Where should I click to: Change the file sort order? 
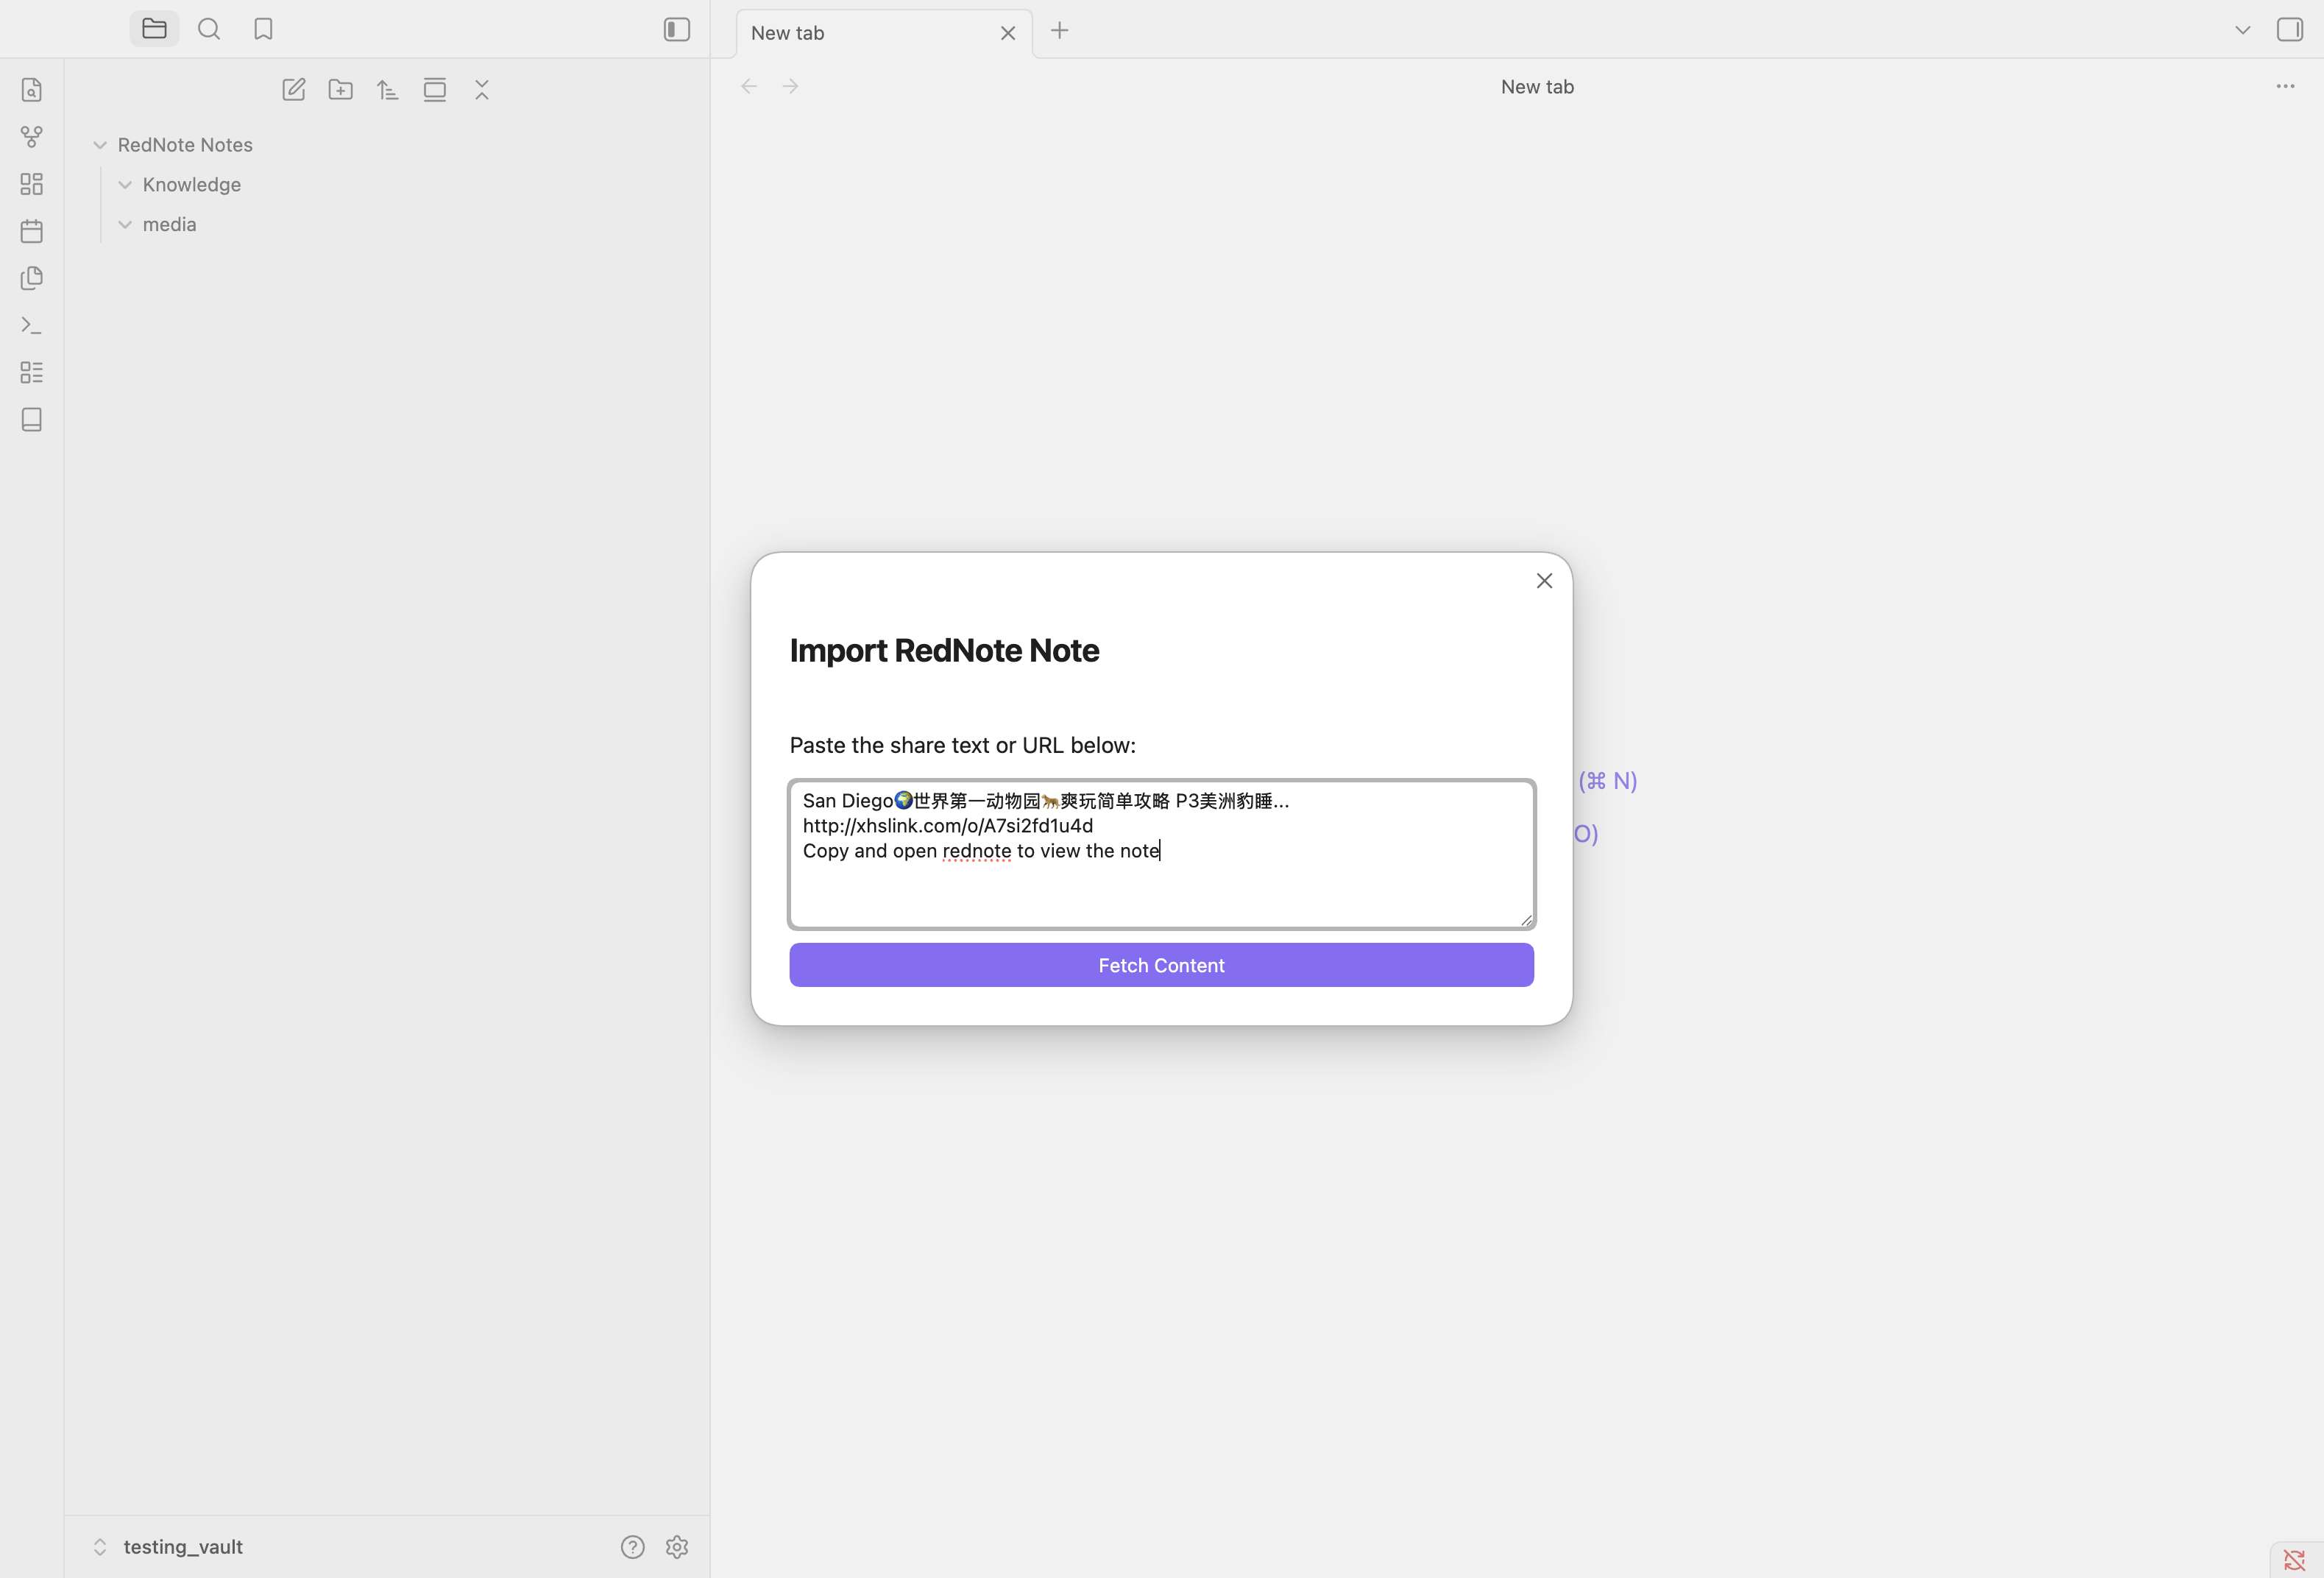pos(387,90)
